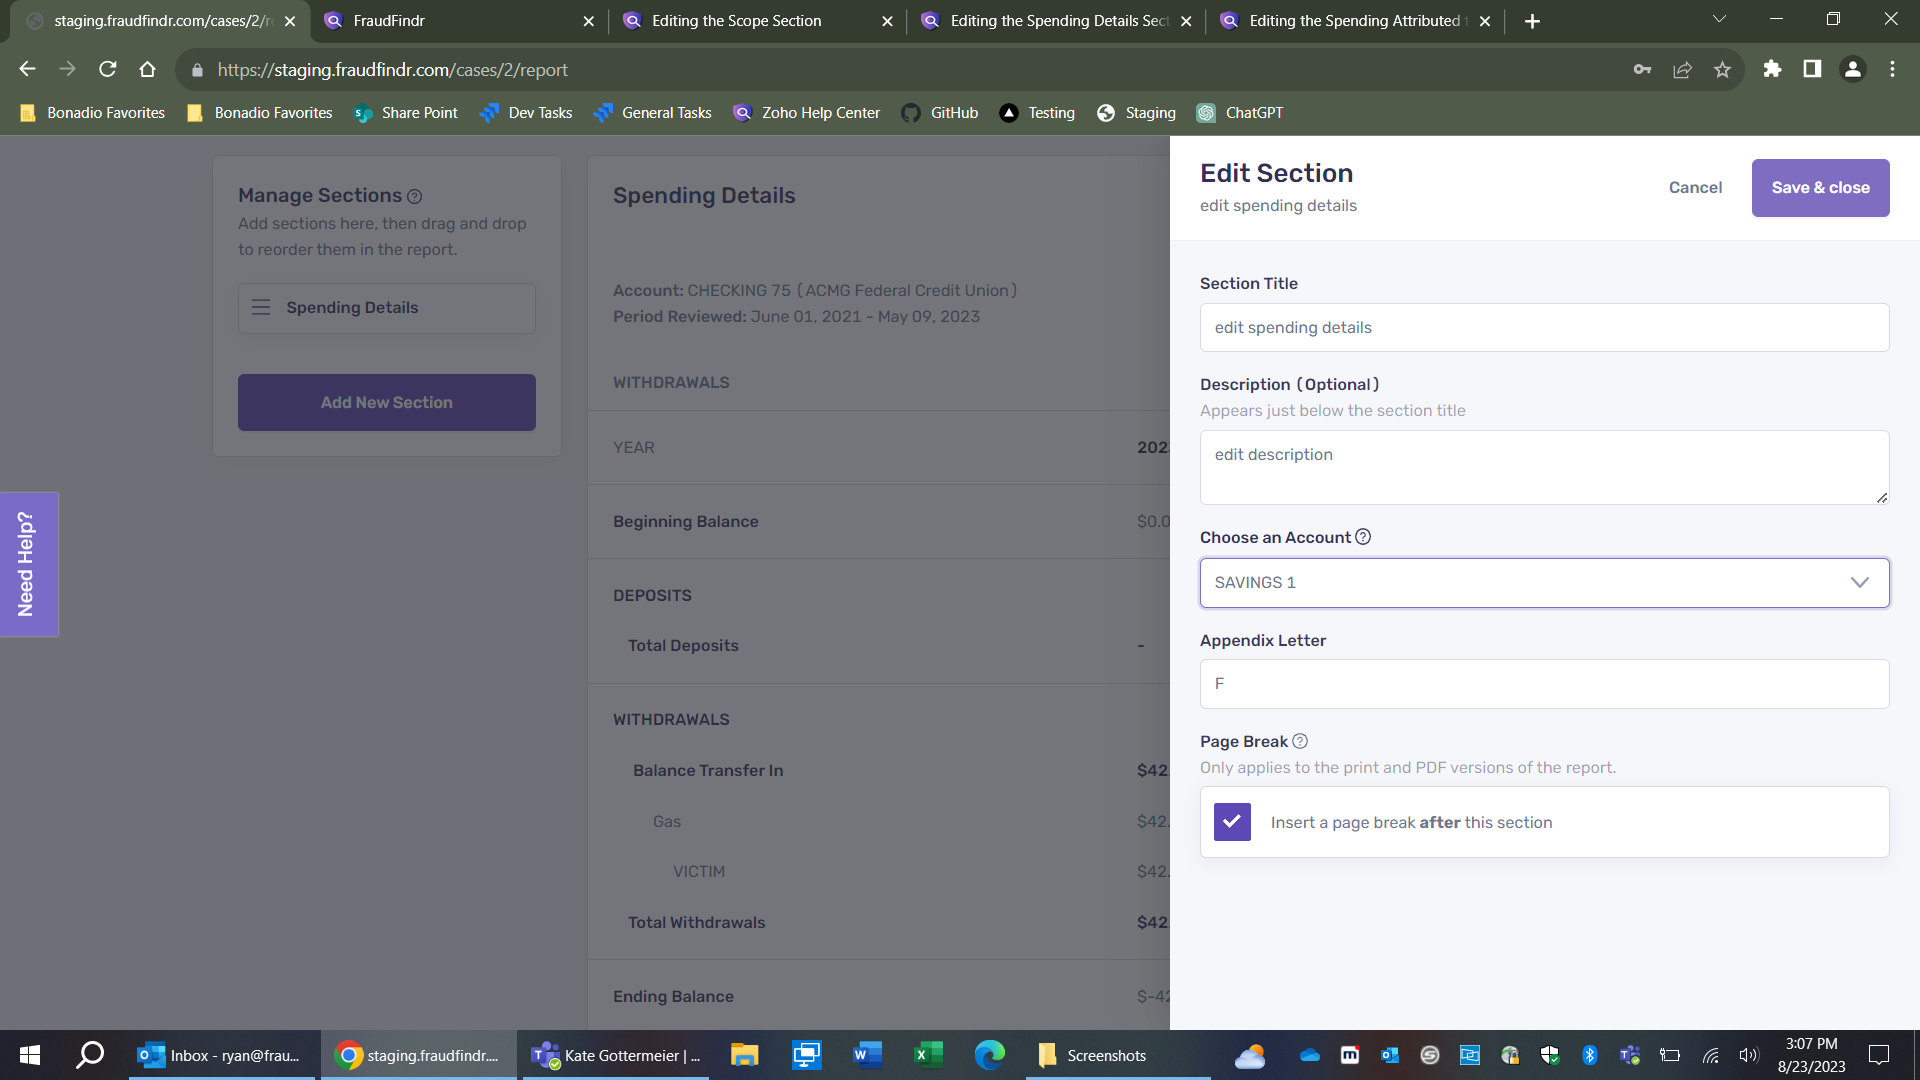Click the share page icon in address bar

[1682, 69]
